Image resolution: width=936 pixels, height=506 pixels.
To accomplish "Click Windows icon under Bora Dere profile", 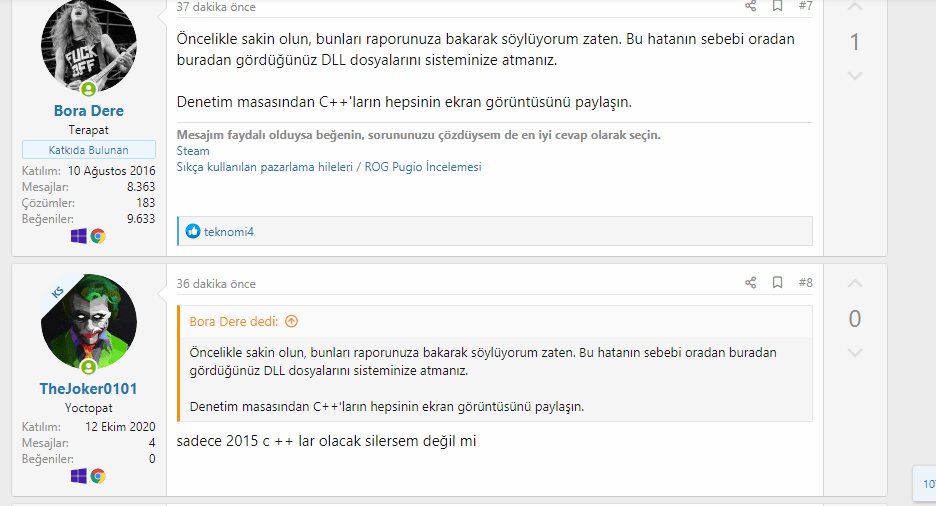I will 79,236.
